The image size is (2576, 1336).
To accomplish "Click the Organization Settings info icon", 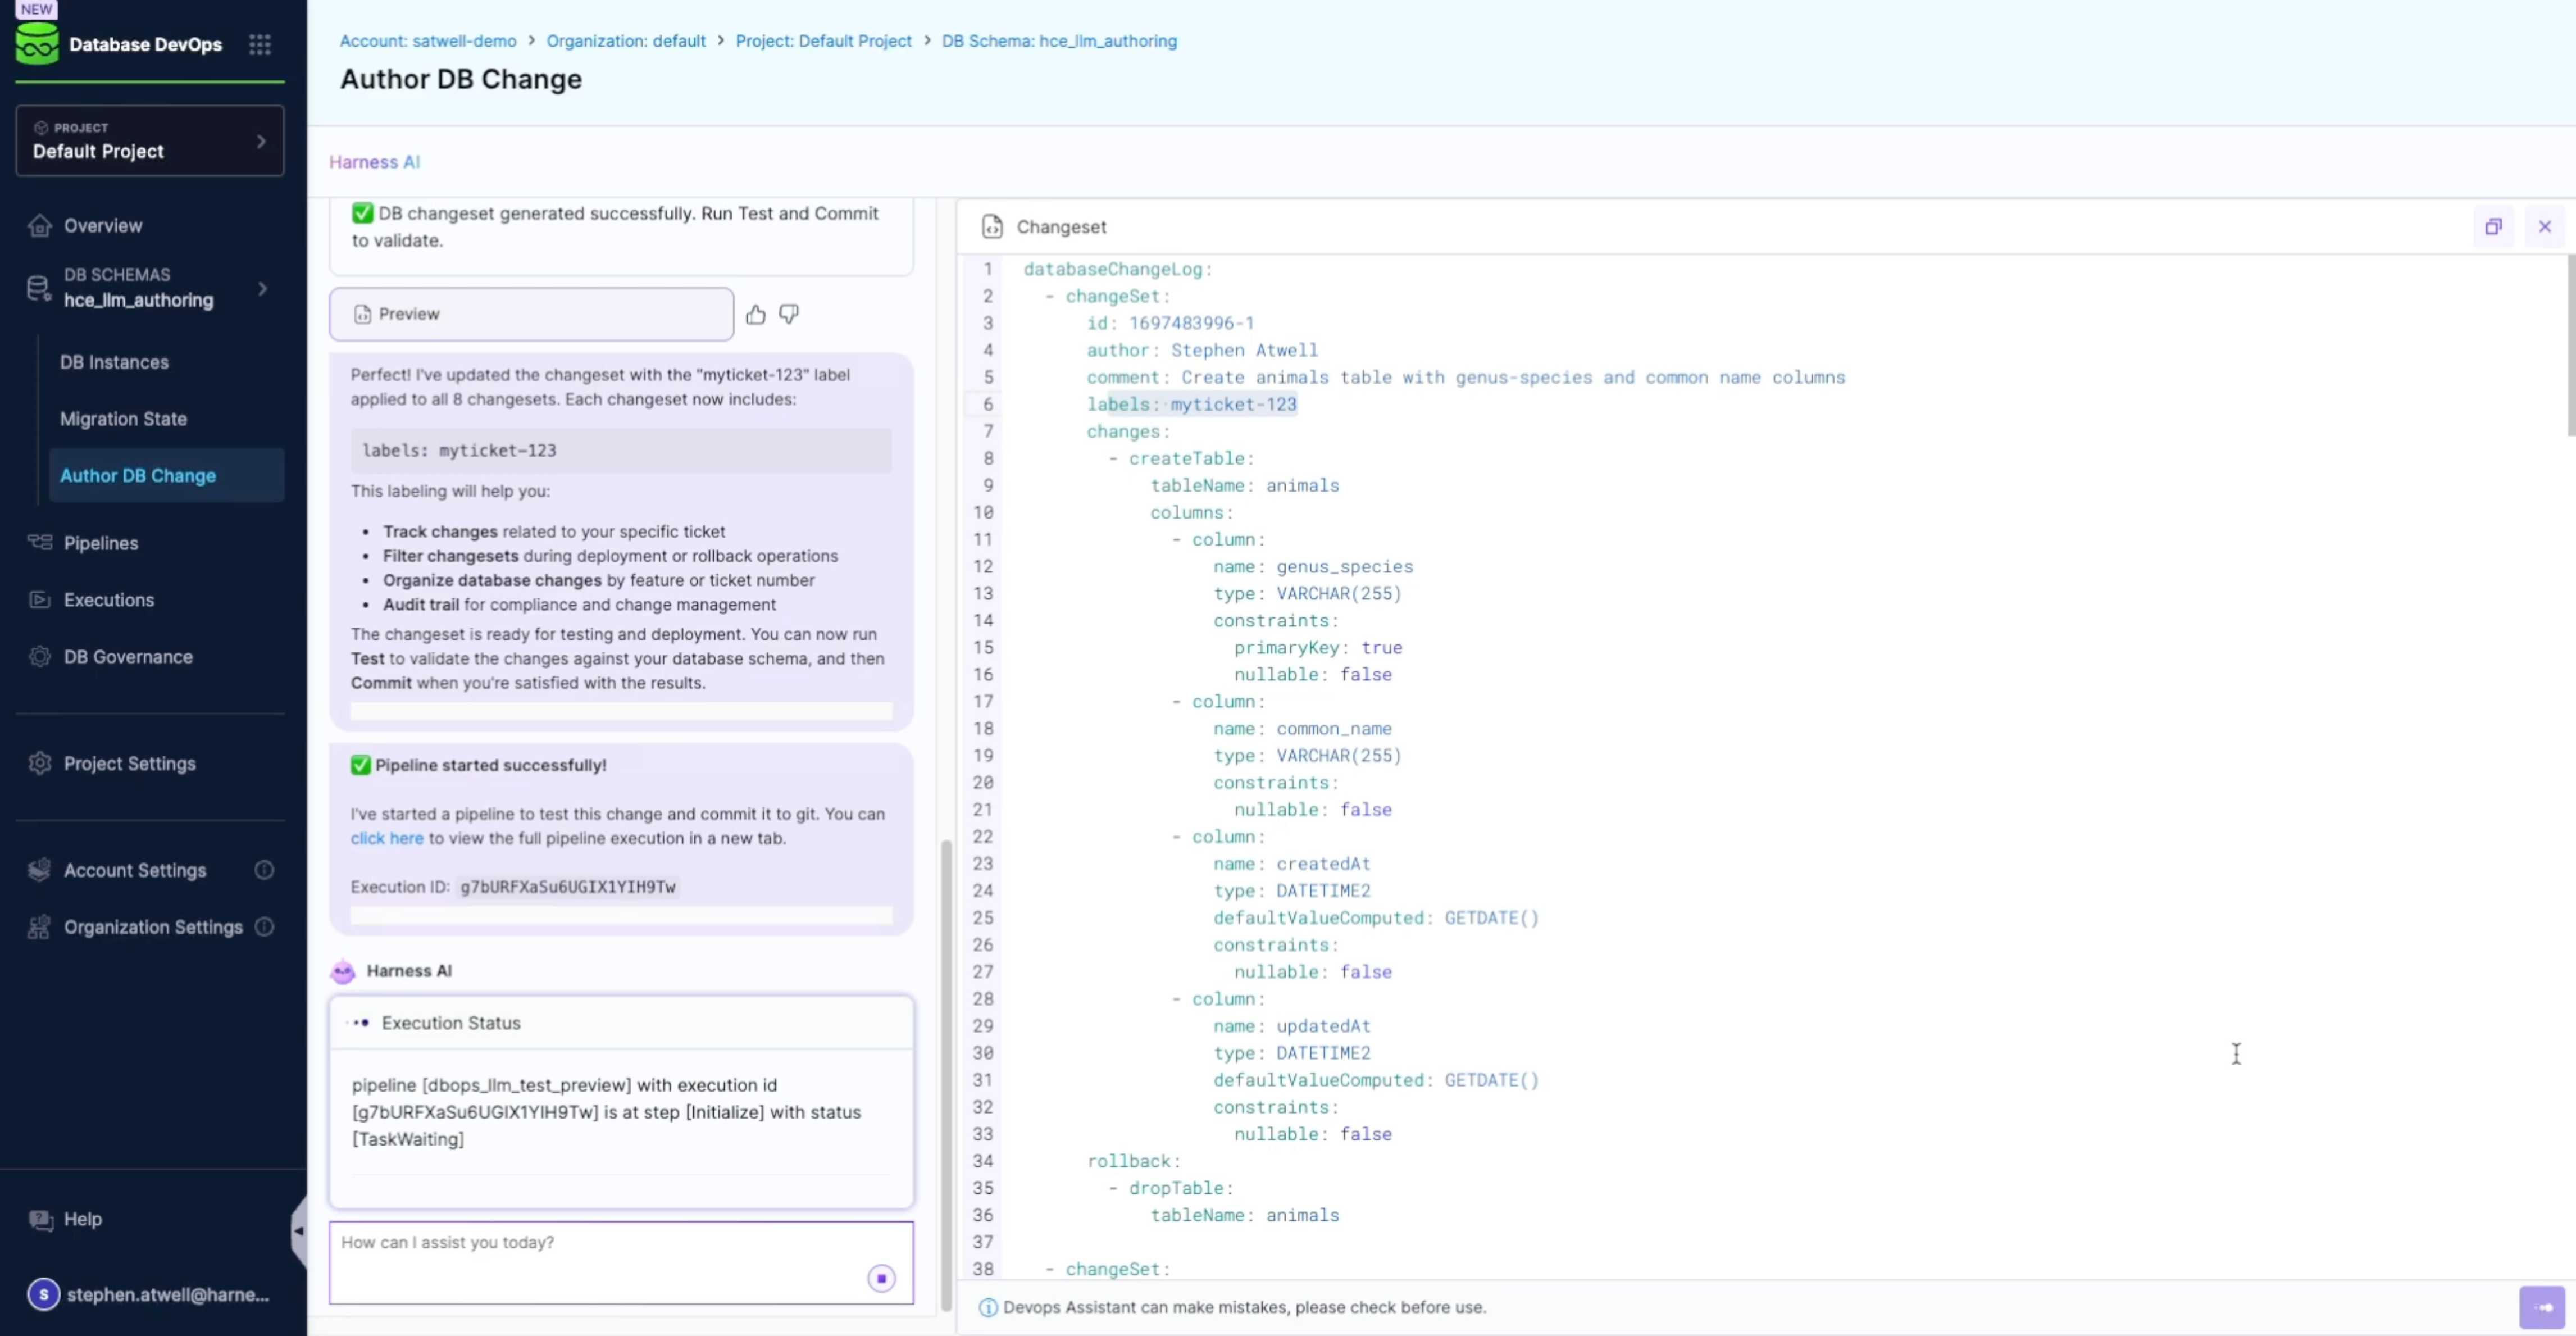I will point(264,928).
